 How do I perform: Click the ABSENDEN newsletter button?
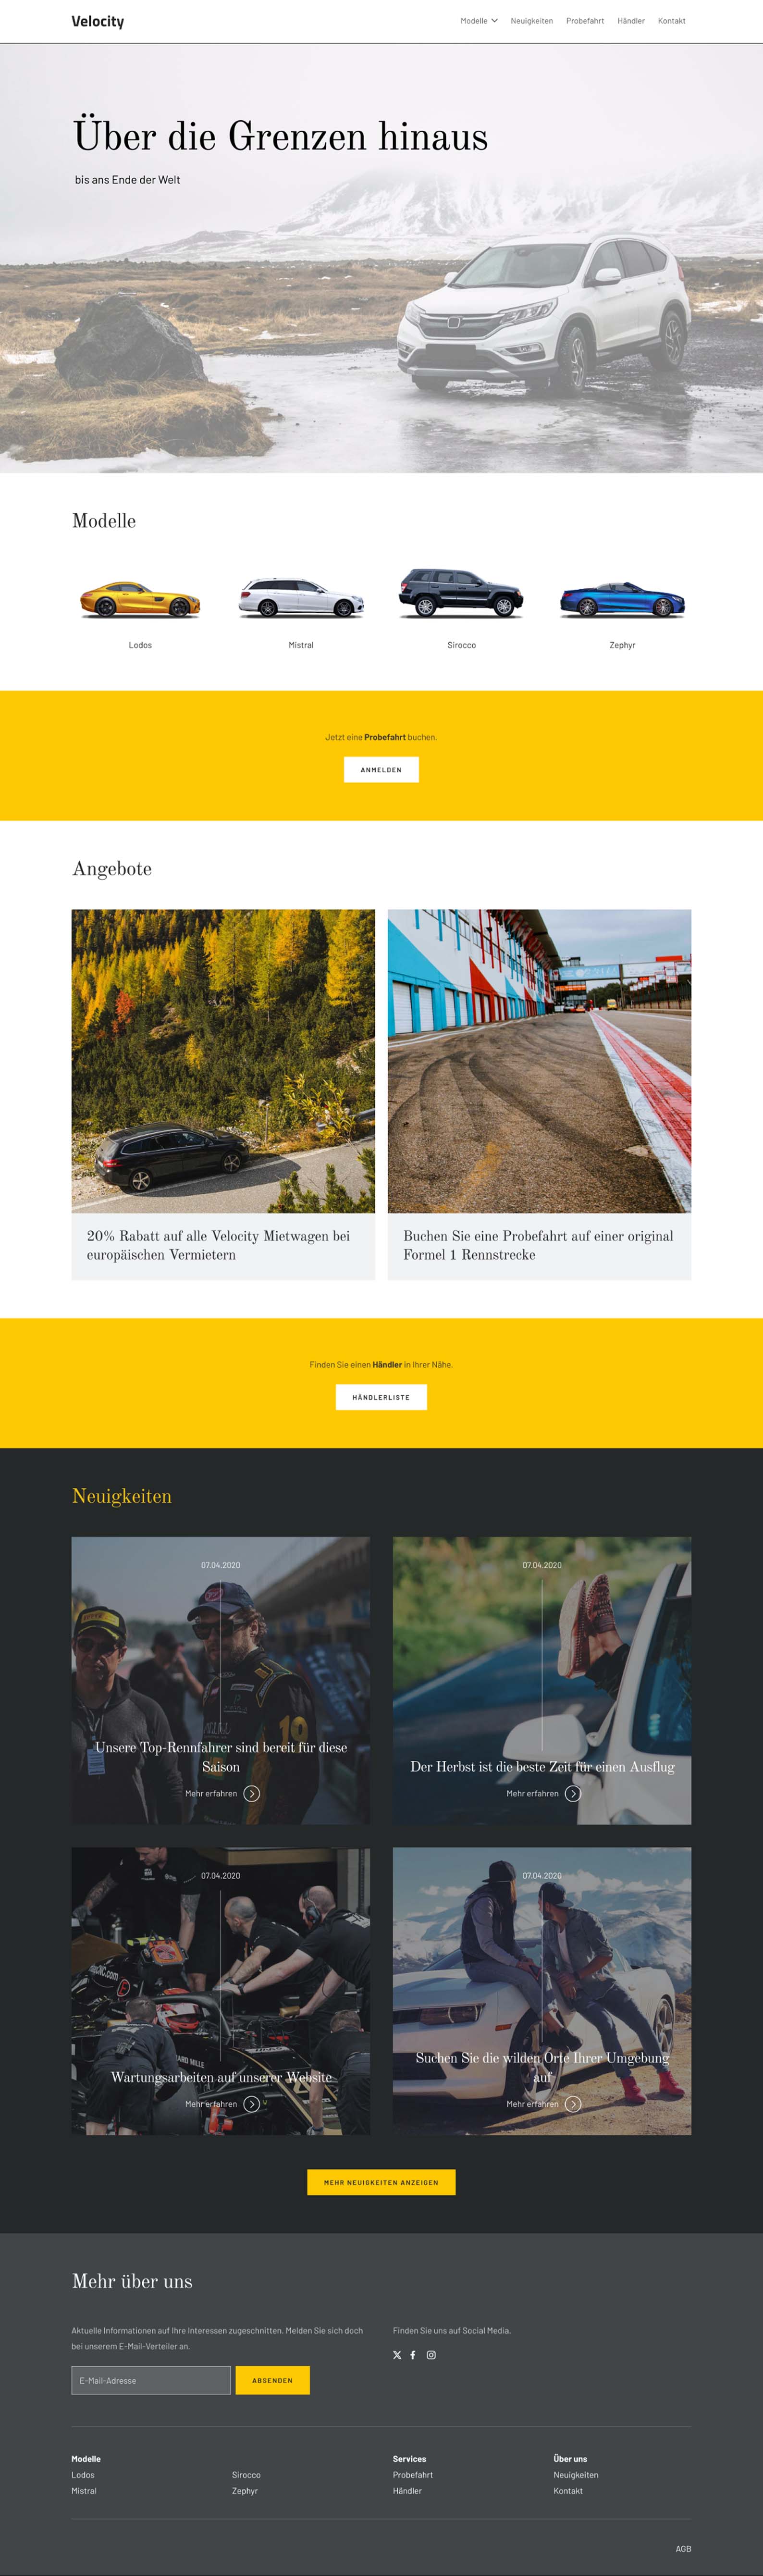click(x=273, y=2381)
